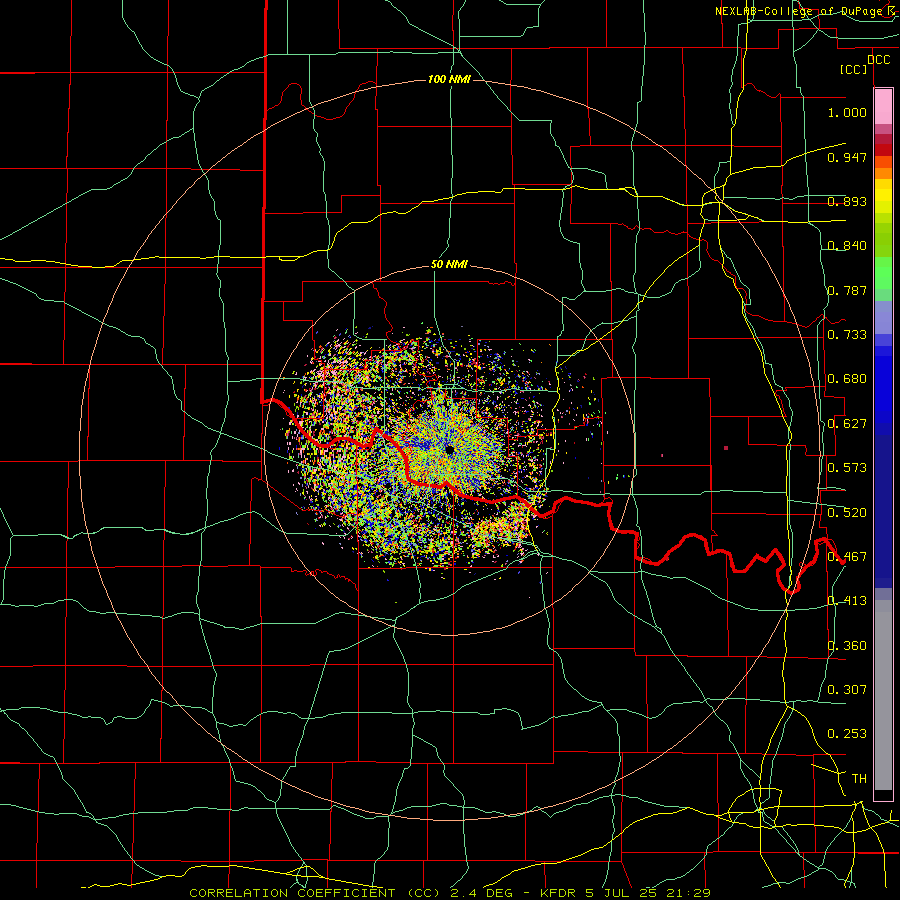
Task: Click the [CC] legend unit label
Action: tap(854, 69)
